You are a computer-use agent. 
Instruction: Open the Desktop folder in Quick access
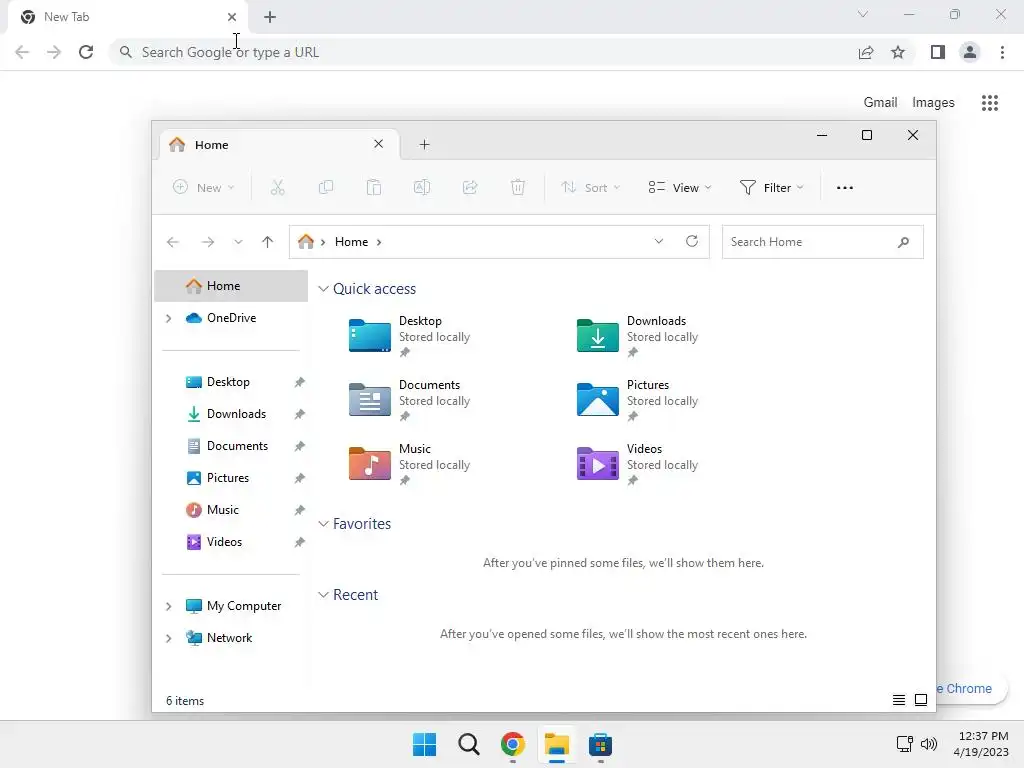[x=410, y=336]
